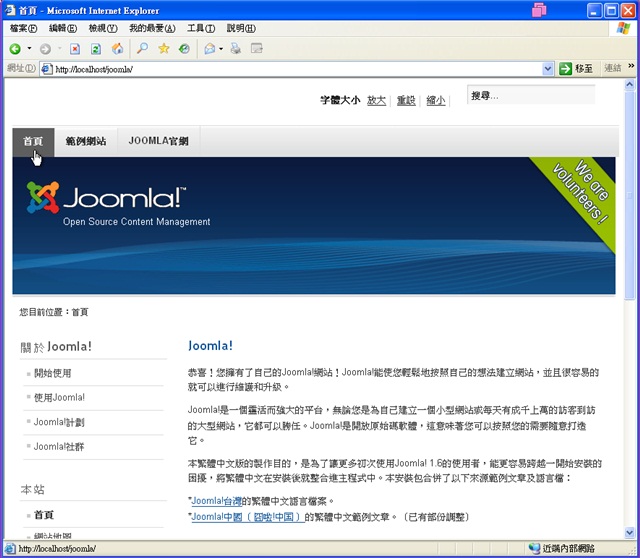Click the Windows flag logo icon
640x558 pixels.
[x=623, y=28]
